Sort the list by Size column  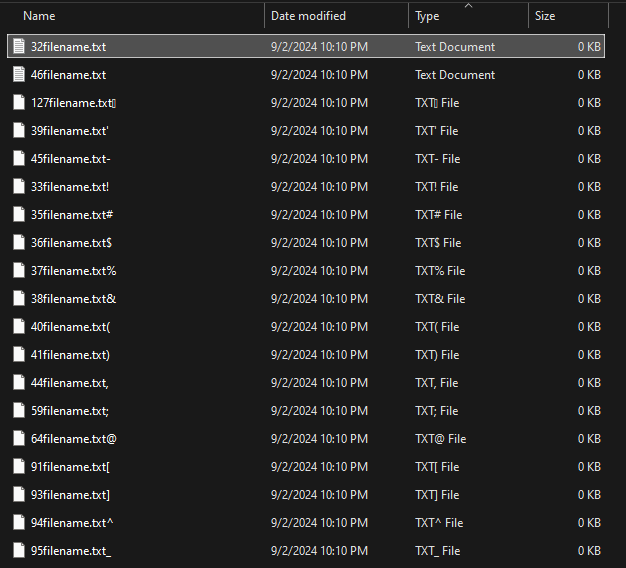point(545,16)
